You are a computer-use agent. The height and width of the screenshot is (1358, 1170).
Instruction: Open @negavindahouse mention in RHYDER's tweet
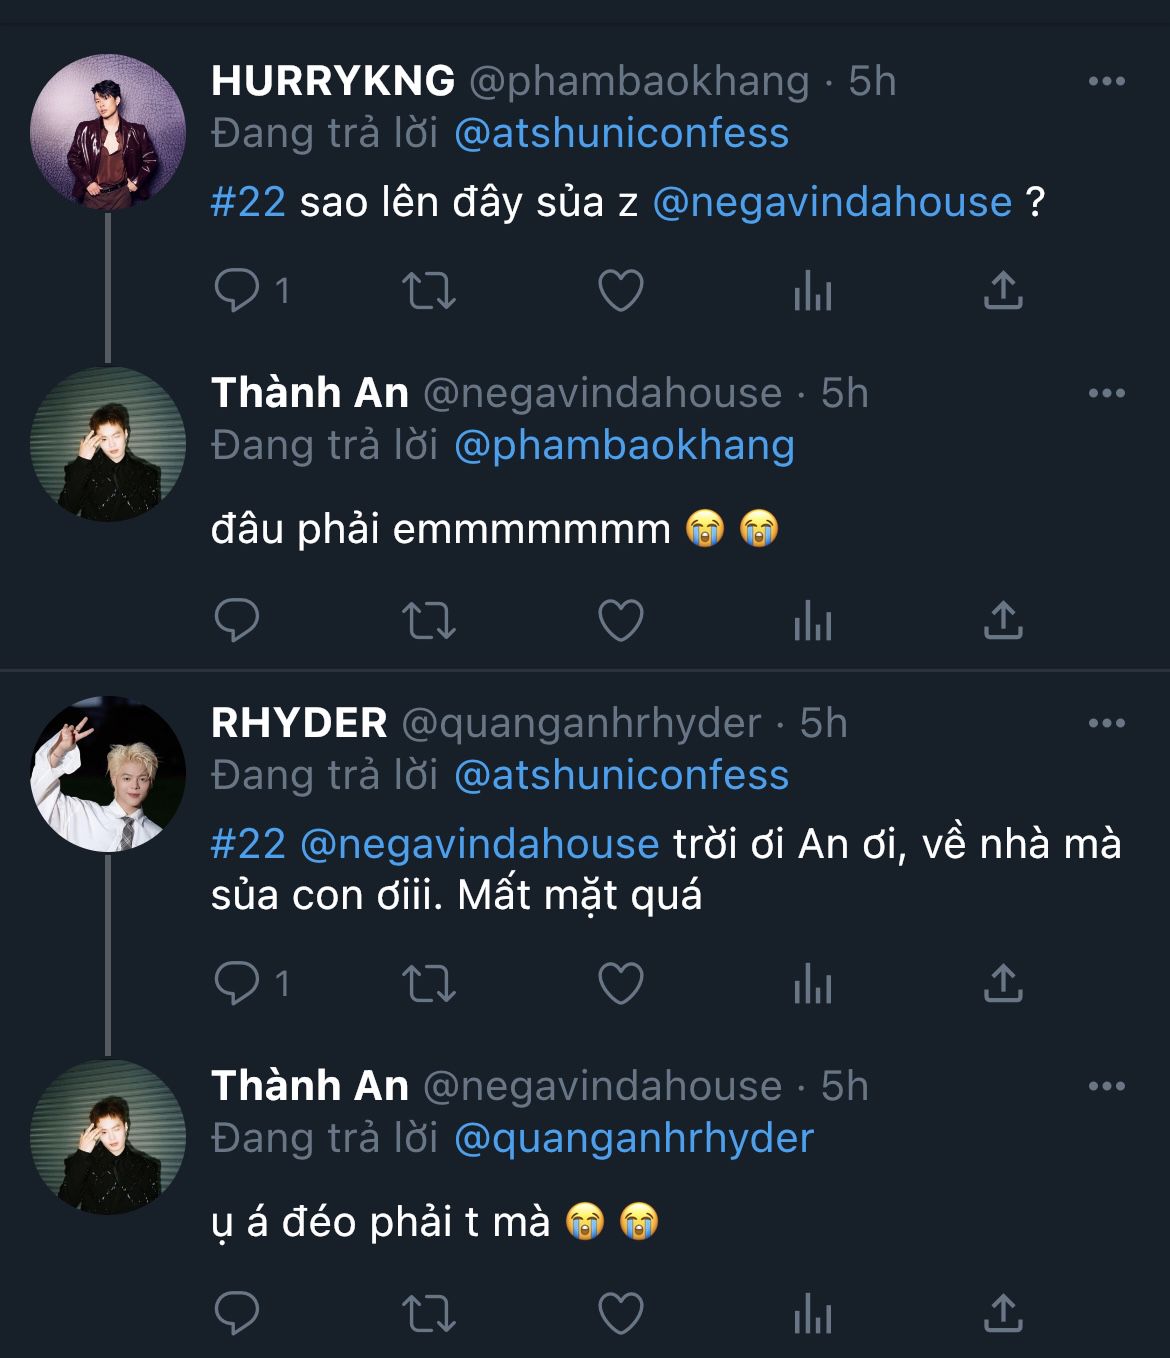(x=479, y=845)
